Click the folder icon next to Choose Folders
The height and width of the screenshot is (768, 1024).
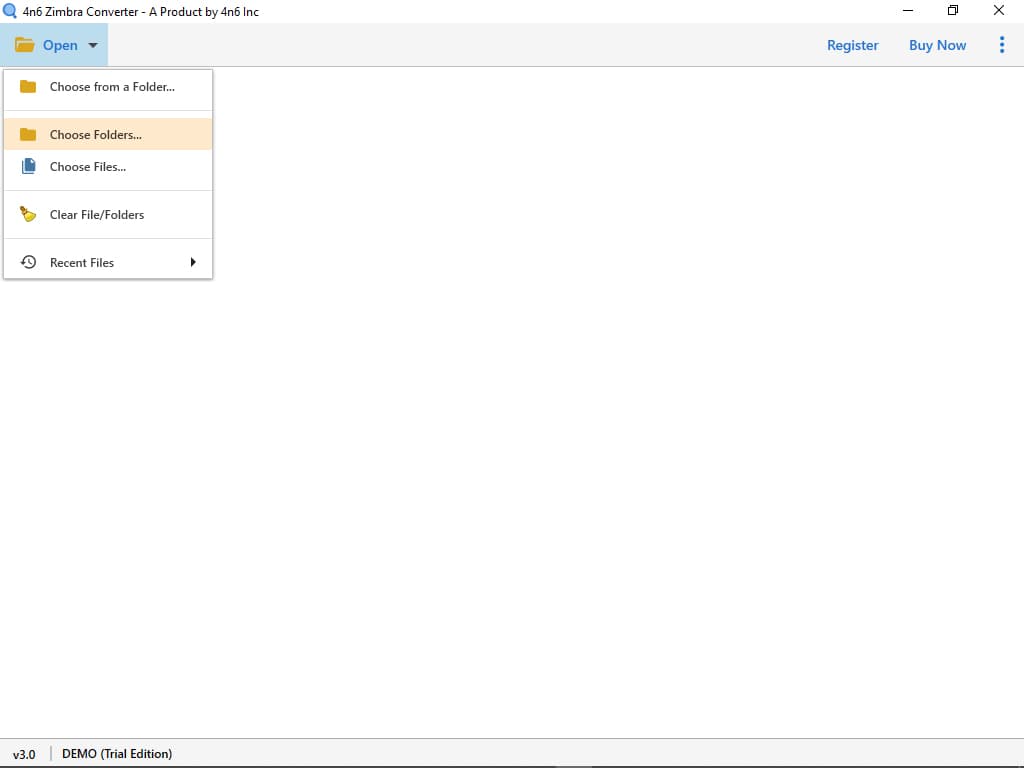29,134
